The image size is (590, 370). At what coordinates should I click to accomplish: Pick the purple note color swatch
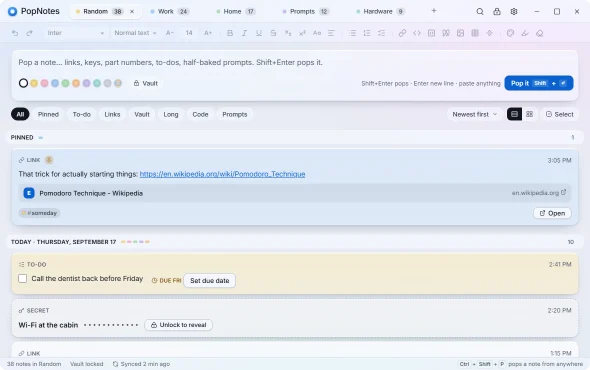(87, 83)
